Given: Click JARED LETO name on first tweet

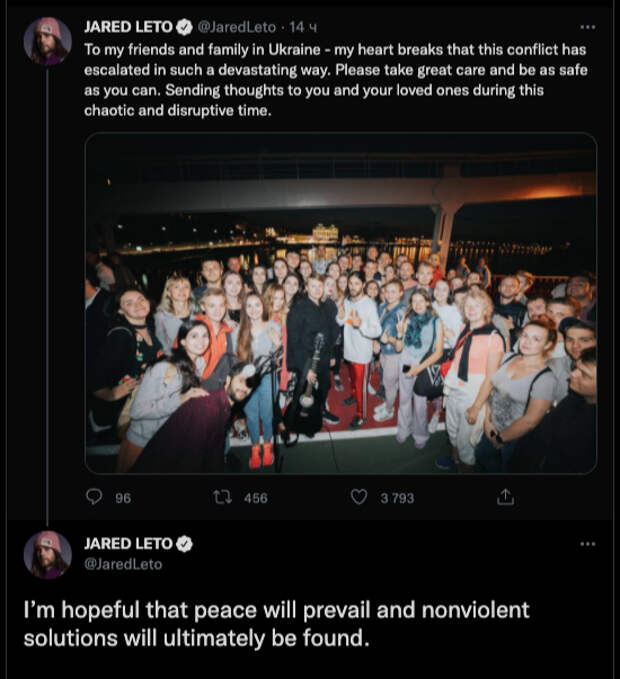Looking at the screenshot, I should [x=128, y=27].
